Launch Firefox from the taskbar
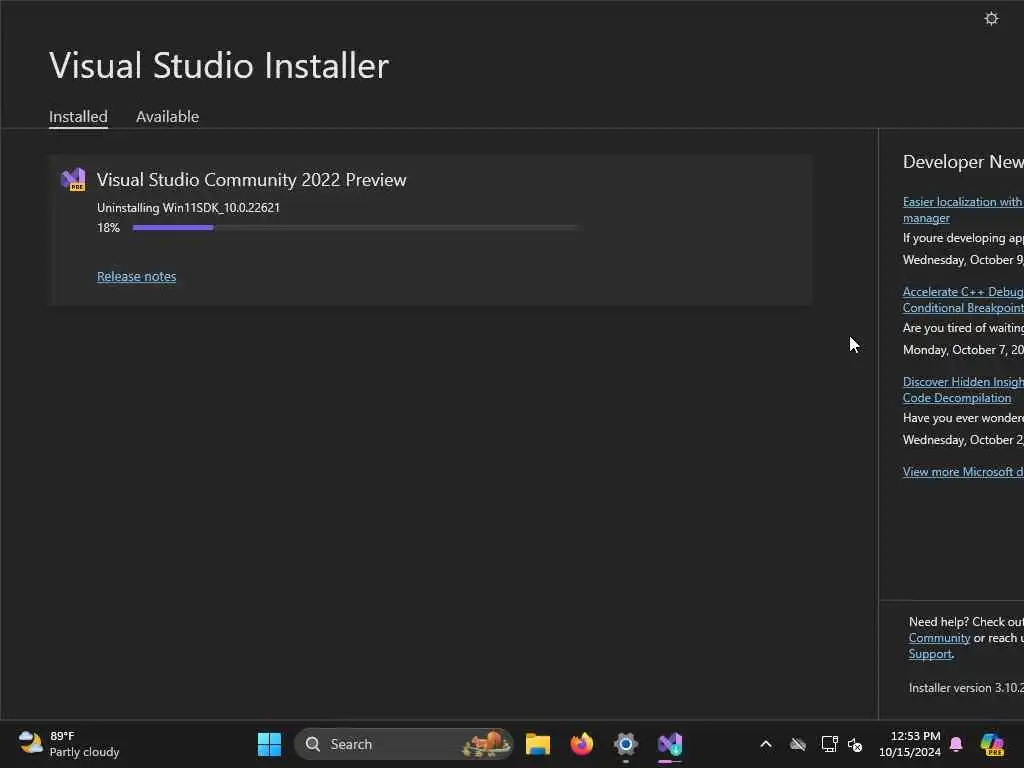 (x=581, y=744)
